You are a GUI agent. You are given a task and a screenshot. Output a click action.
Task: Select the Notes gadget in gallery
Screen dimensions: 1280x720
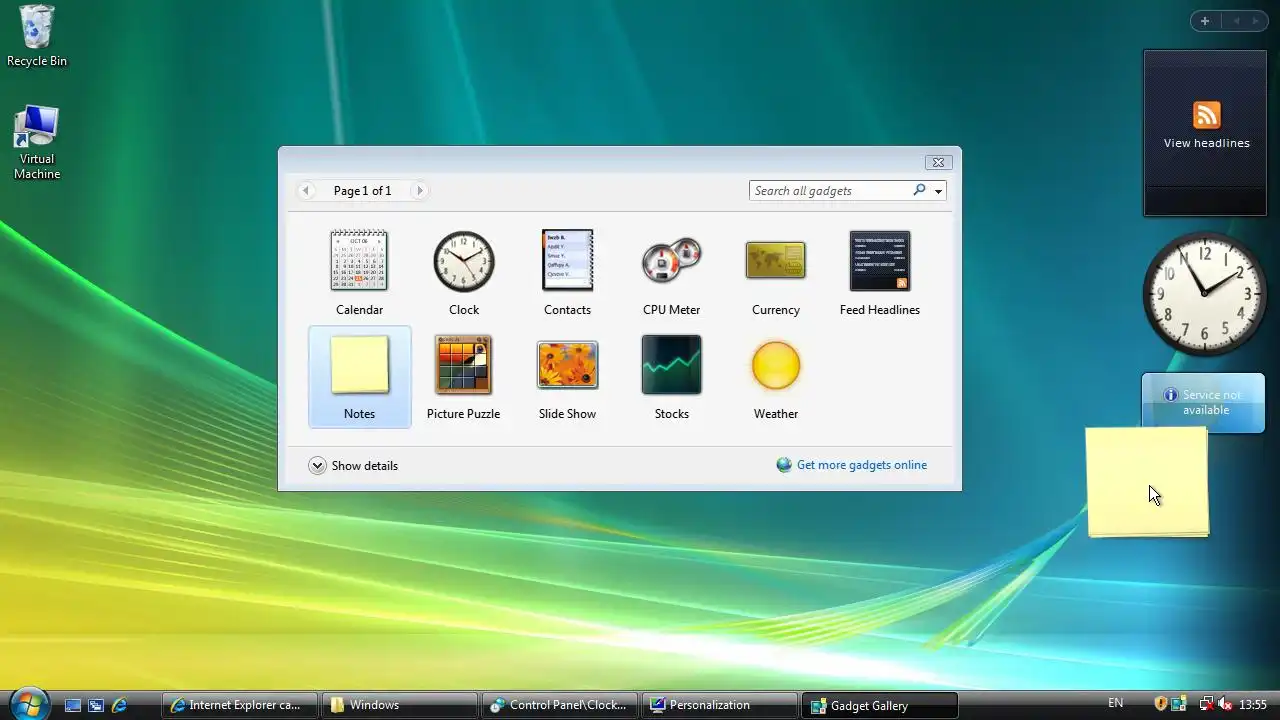click(x=359, y=377)
